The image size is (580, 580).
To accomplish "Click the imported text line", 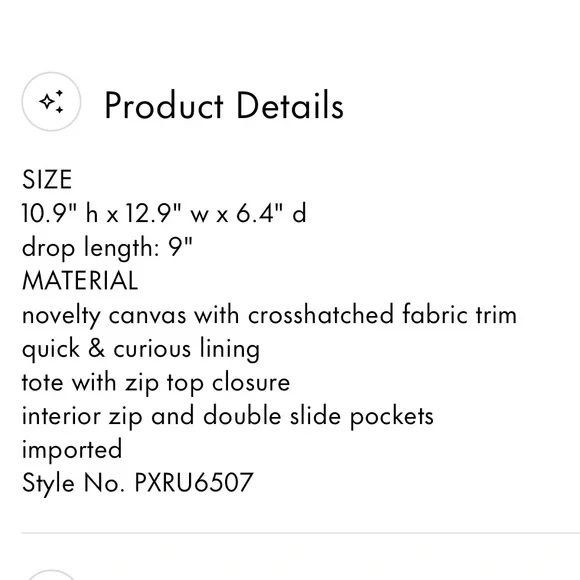I will [72, 450].
